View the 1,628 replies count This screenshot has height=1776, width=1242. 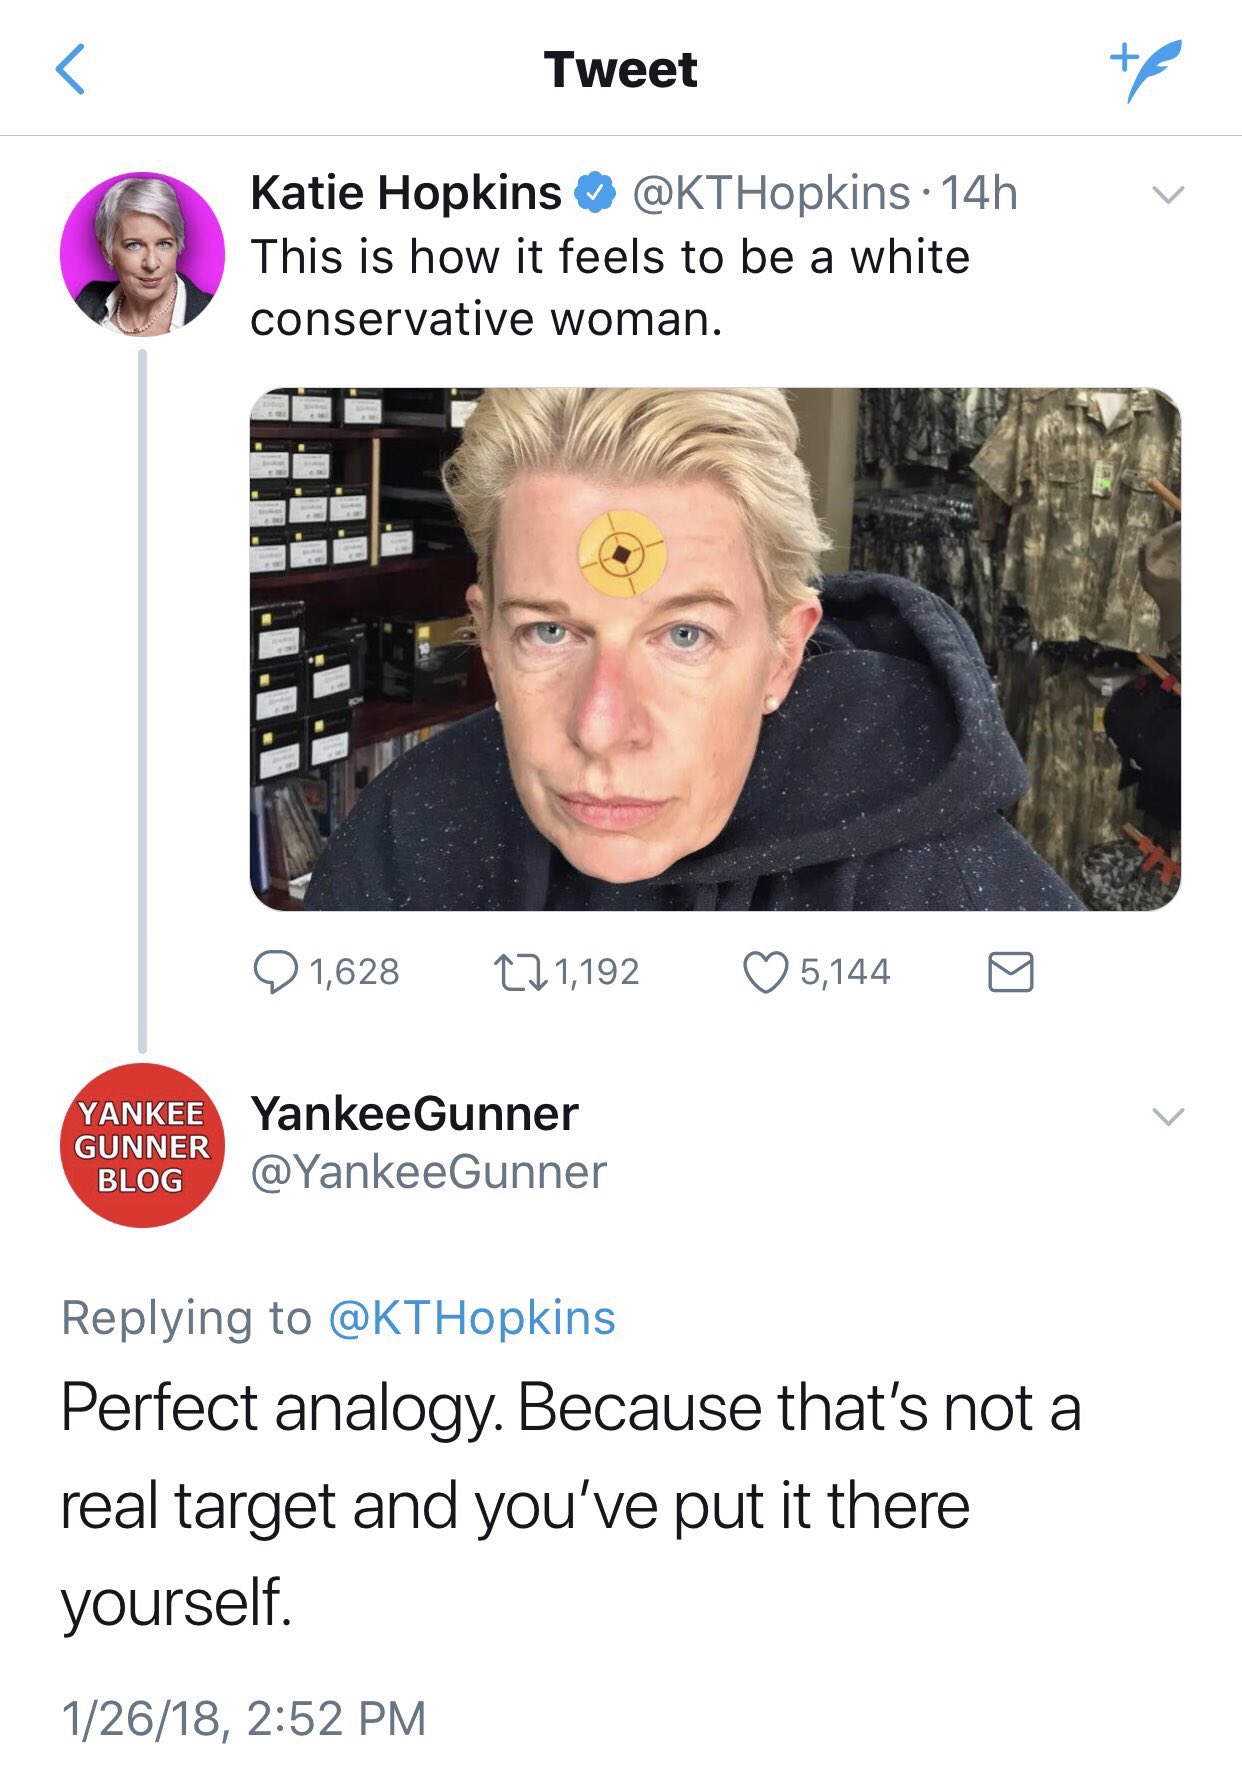(x=354, y=972)
